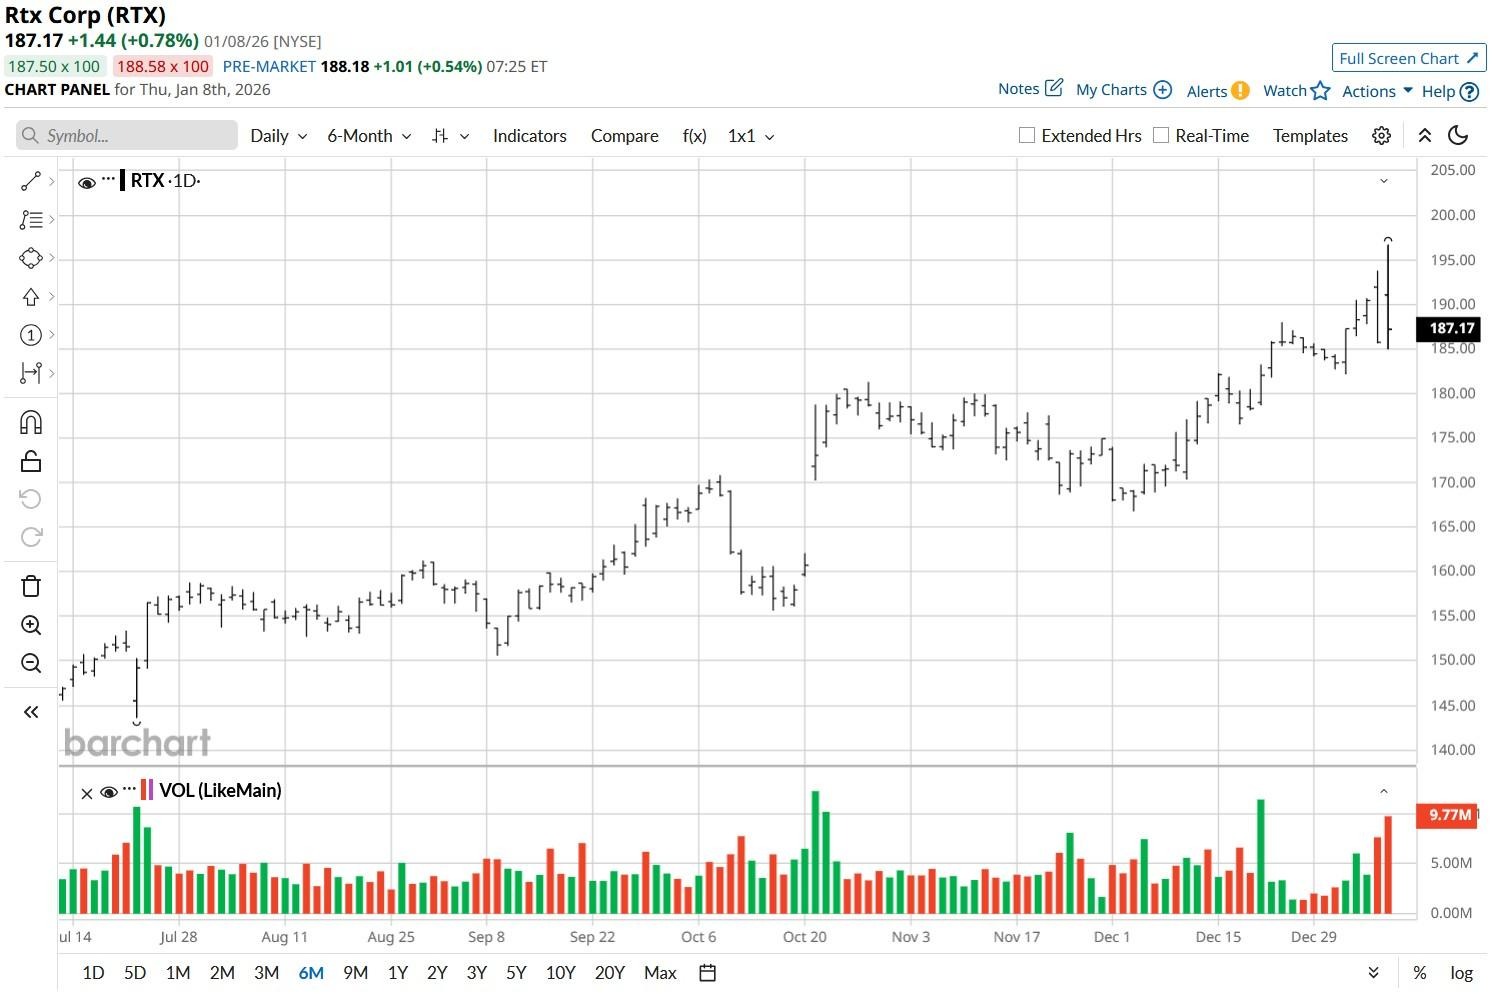
Task: Select the 10Y time range
Action: (x=560, y=973)
